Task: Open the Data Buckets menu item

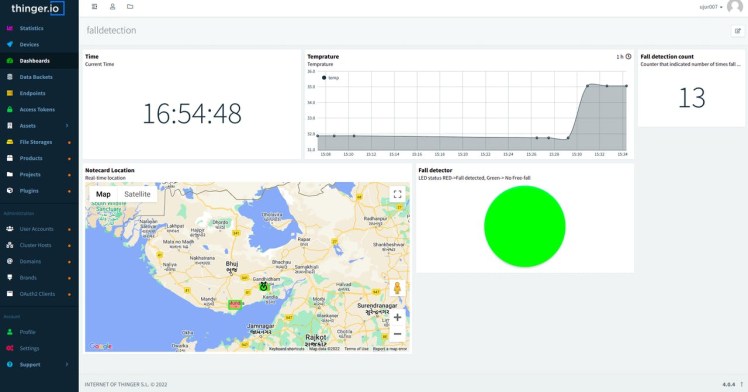Action: click(39, 77)
